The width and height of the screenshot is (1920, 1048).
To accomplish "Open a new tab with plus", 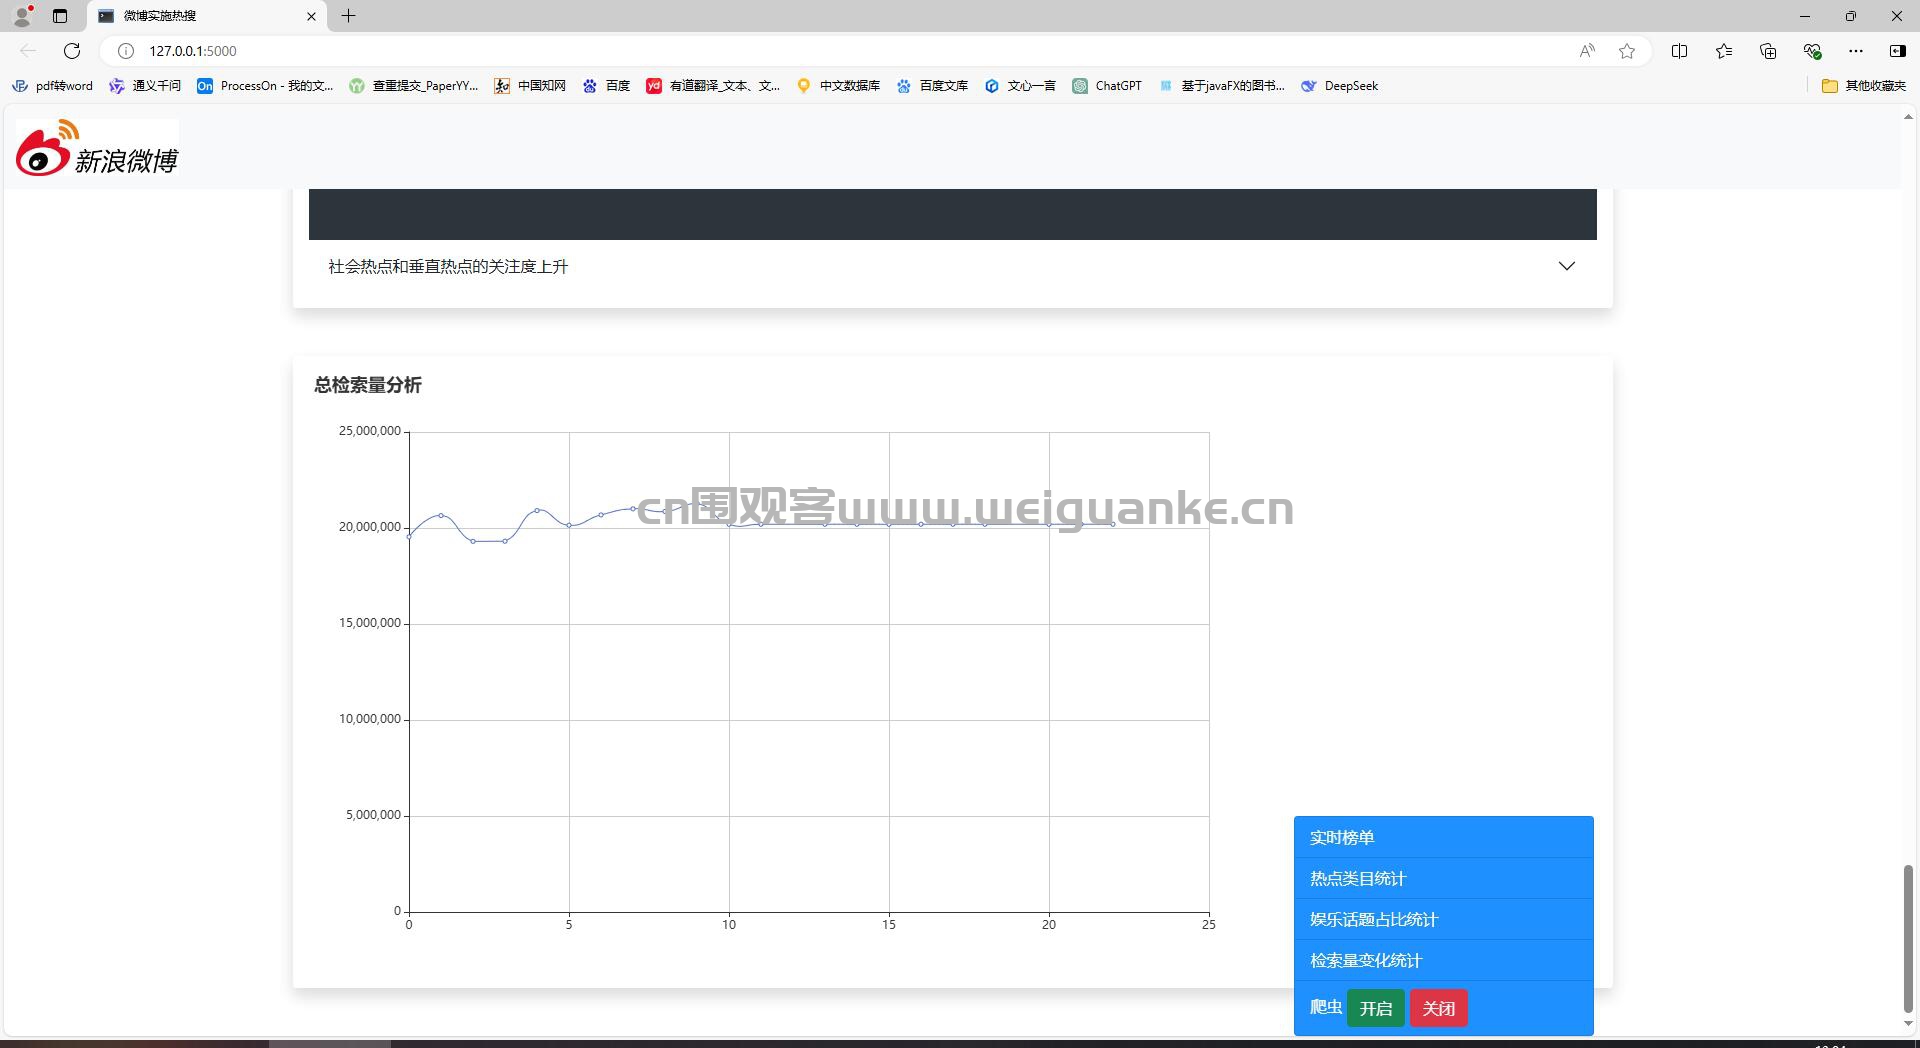I will click(x=349, y=16).
